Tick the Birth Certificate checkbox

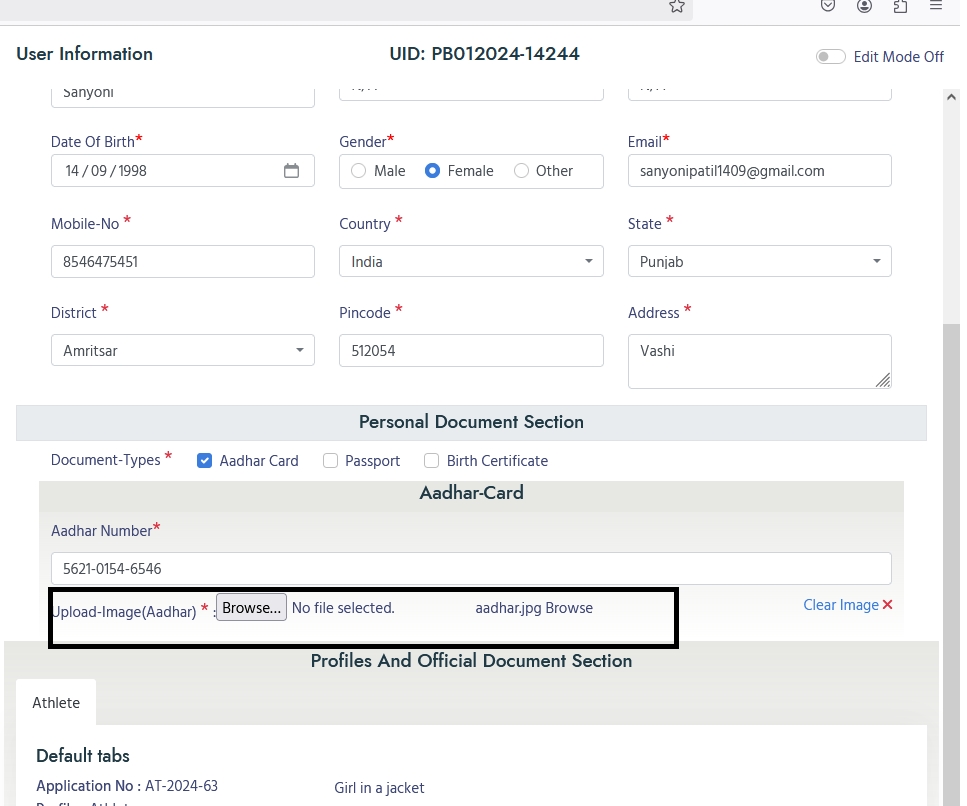pos(432,461)
